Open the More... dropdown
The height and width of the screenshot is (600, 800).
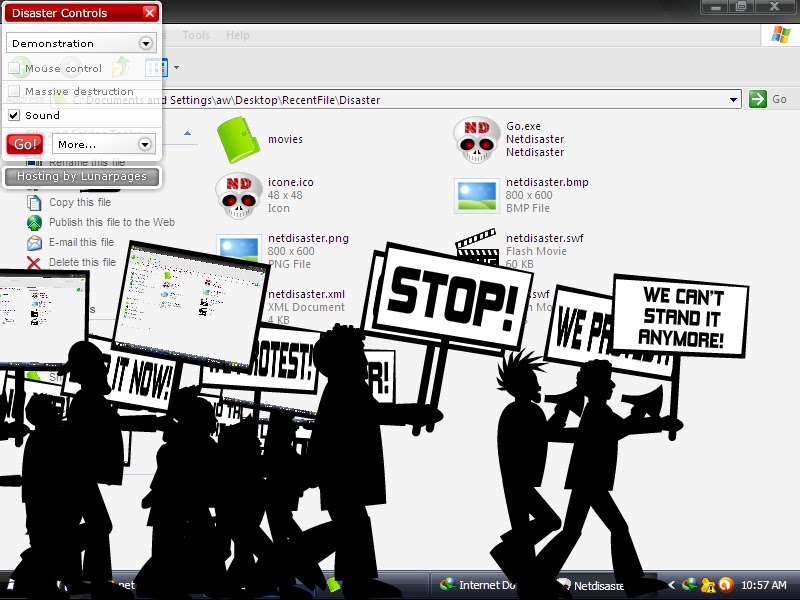coord(104,144)
